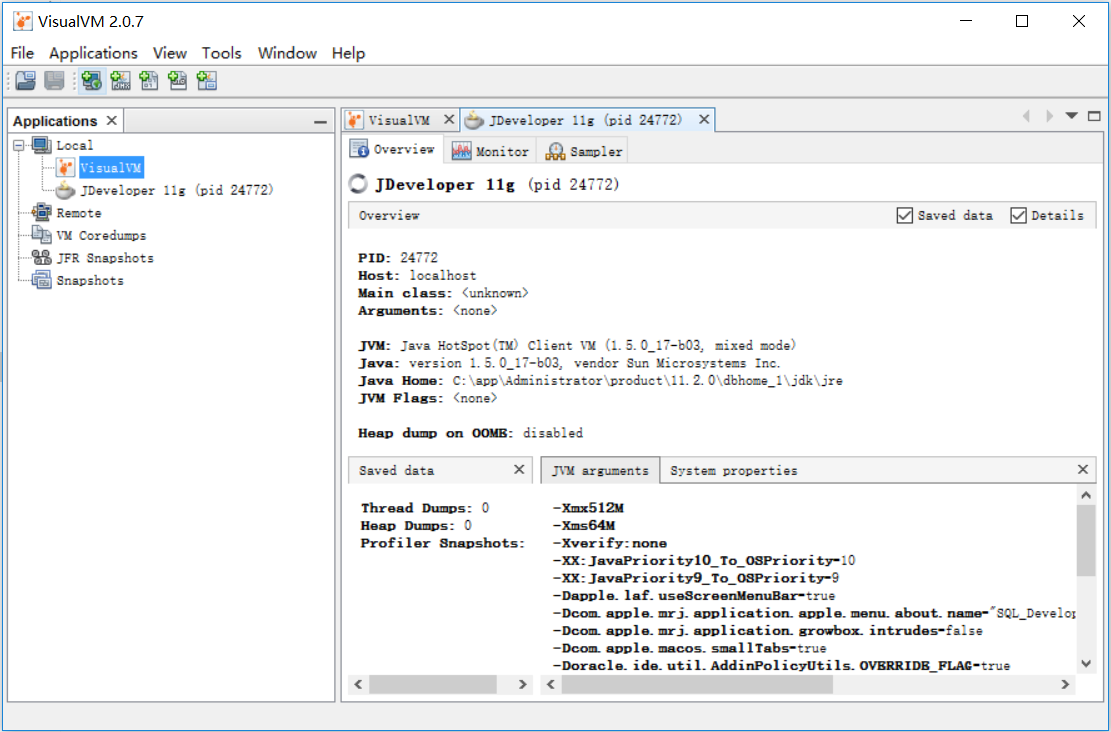
Task: Click VisualVM logo in title bar
Action: (x=23, y=21)
